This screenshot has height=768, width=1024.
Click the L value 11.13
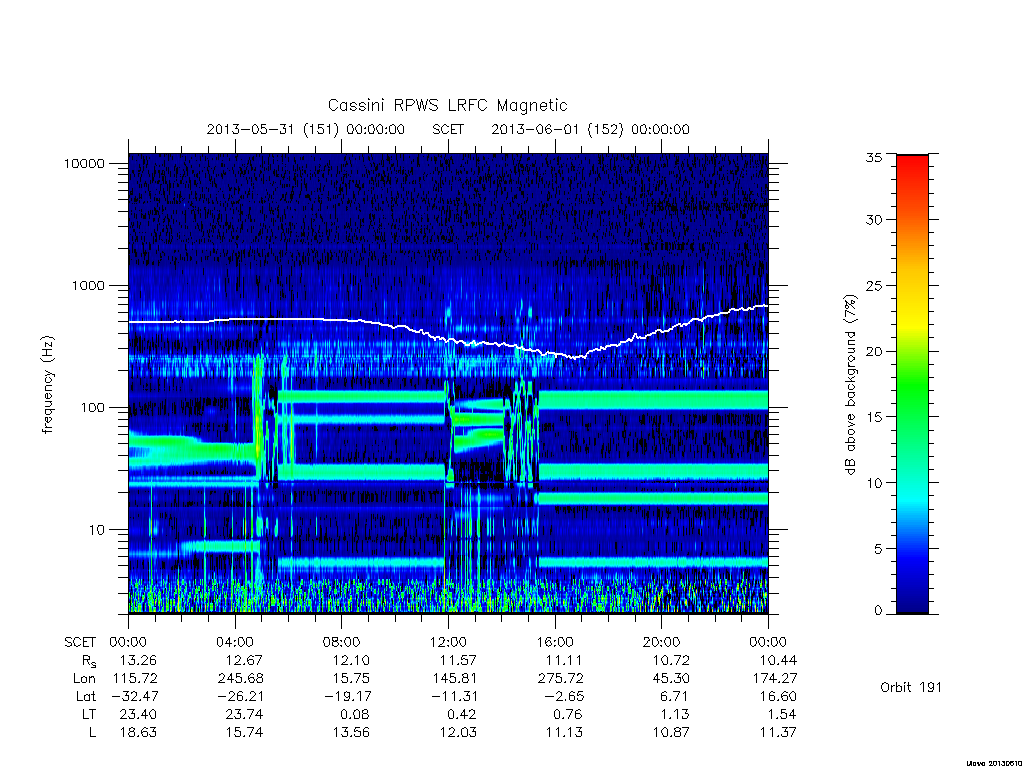pos(564,733)
